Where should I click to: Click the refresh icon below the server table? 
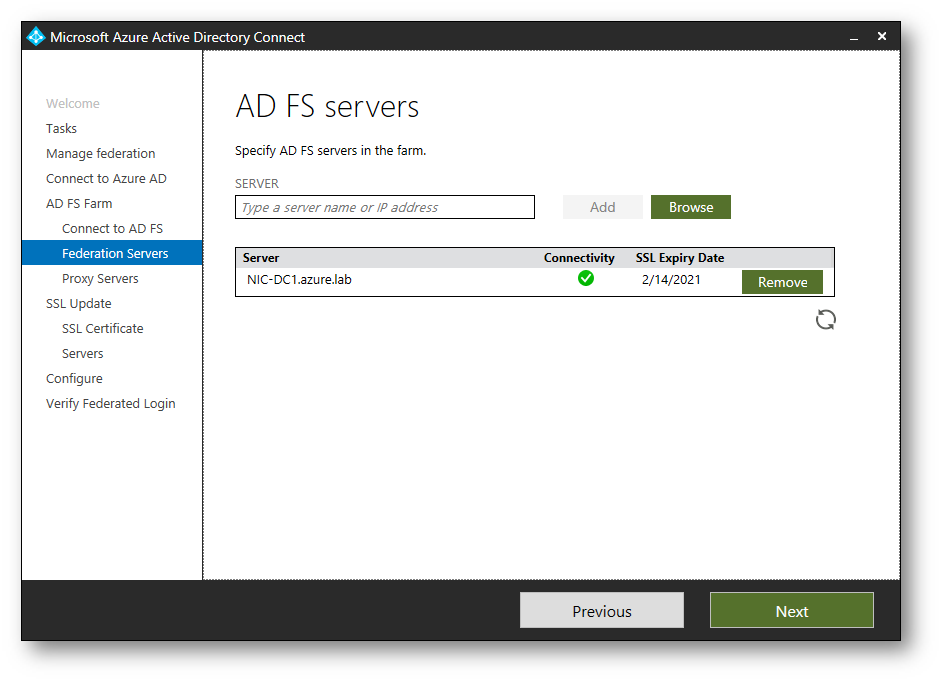pyautogui.click(x=825, y=319)
